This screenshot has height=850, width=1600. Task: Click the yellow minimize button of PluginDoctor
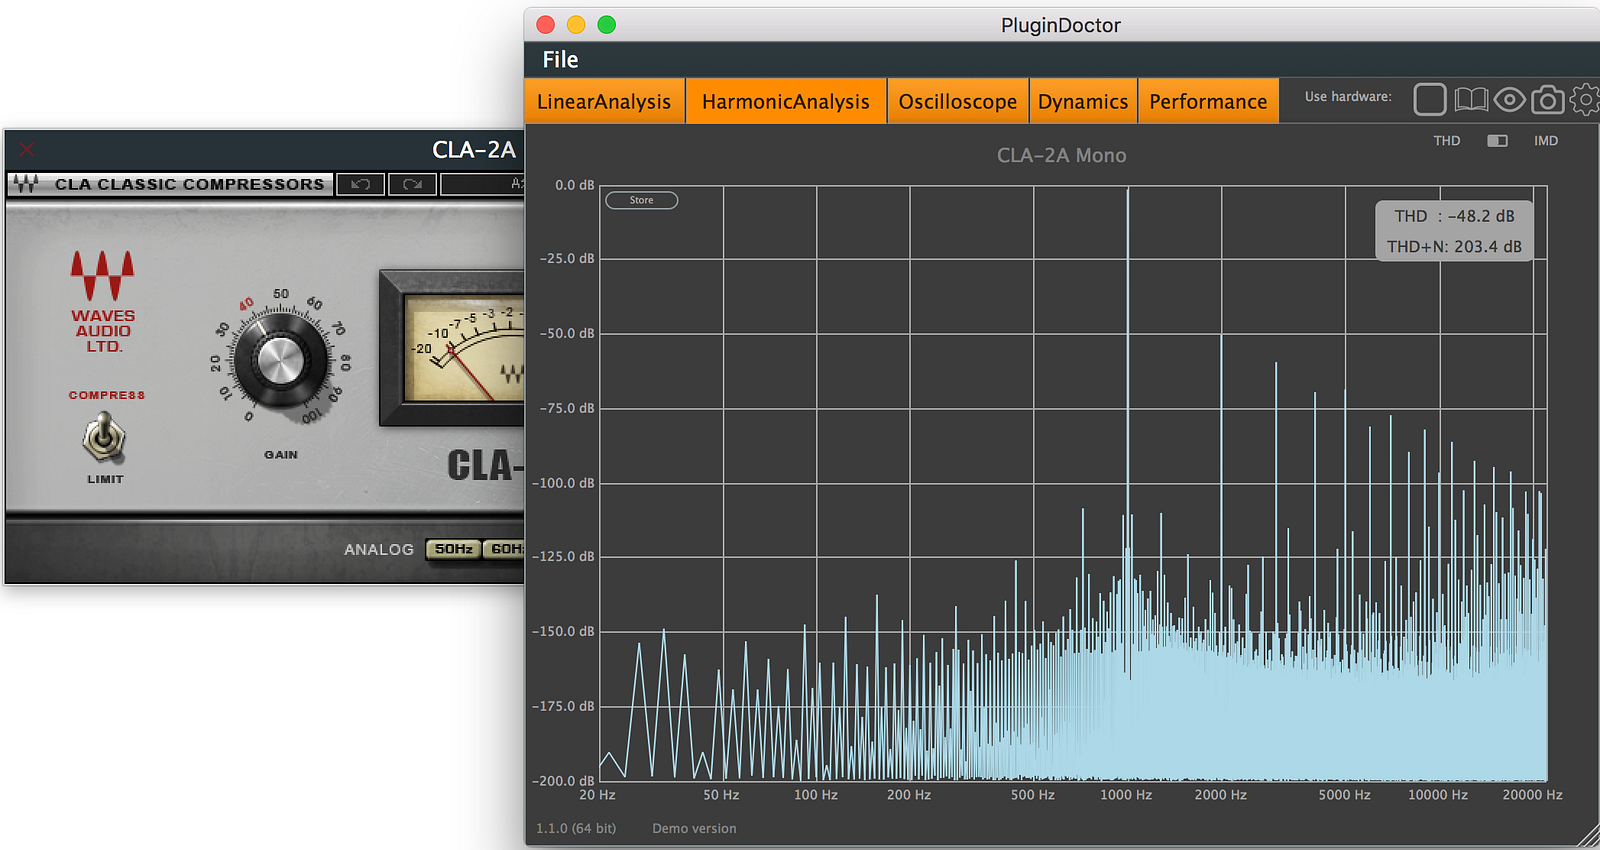[576, 25]
